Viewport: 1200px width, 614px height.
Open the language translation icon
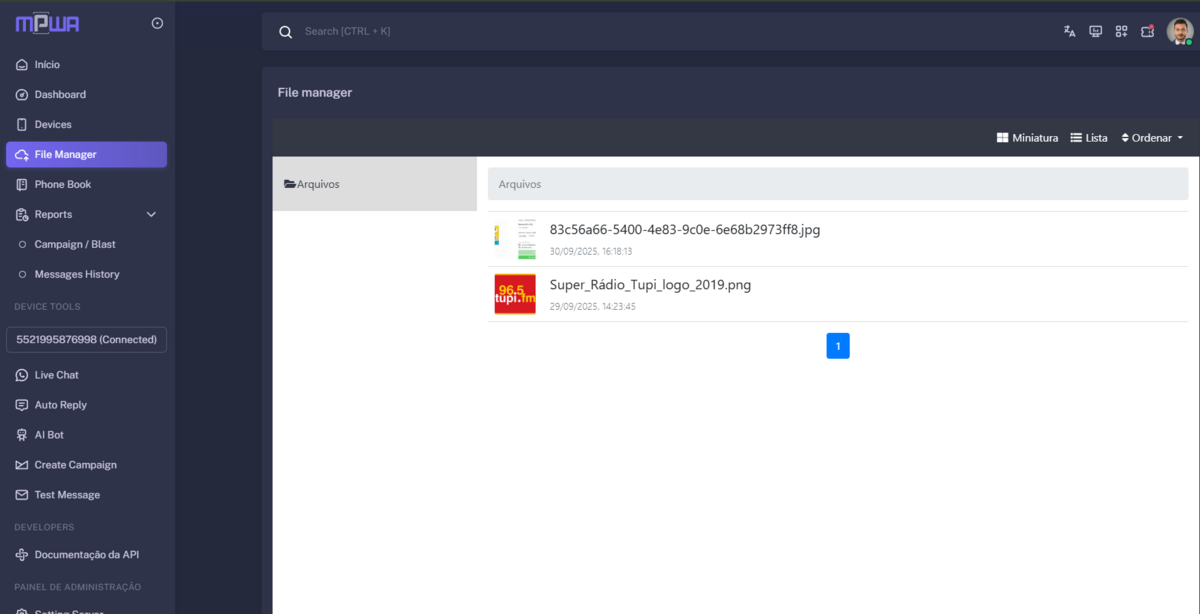[1069, 31]
